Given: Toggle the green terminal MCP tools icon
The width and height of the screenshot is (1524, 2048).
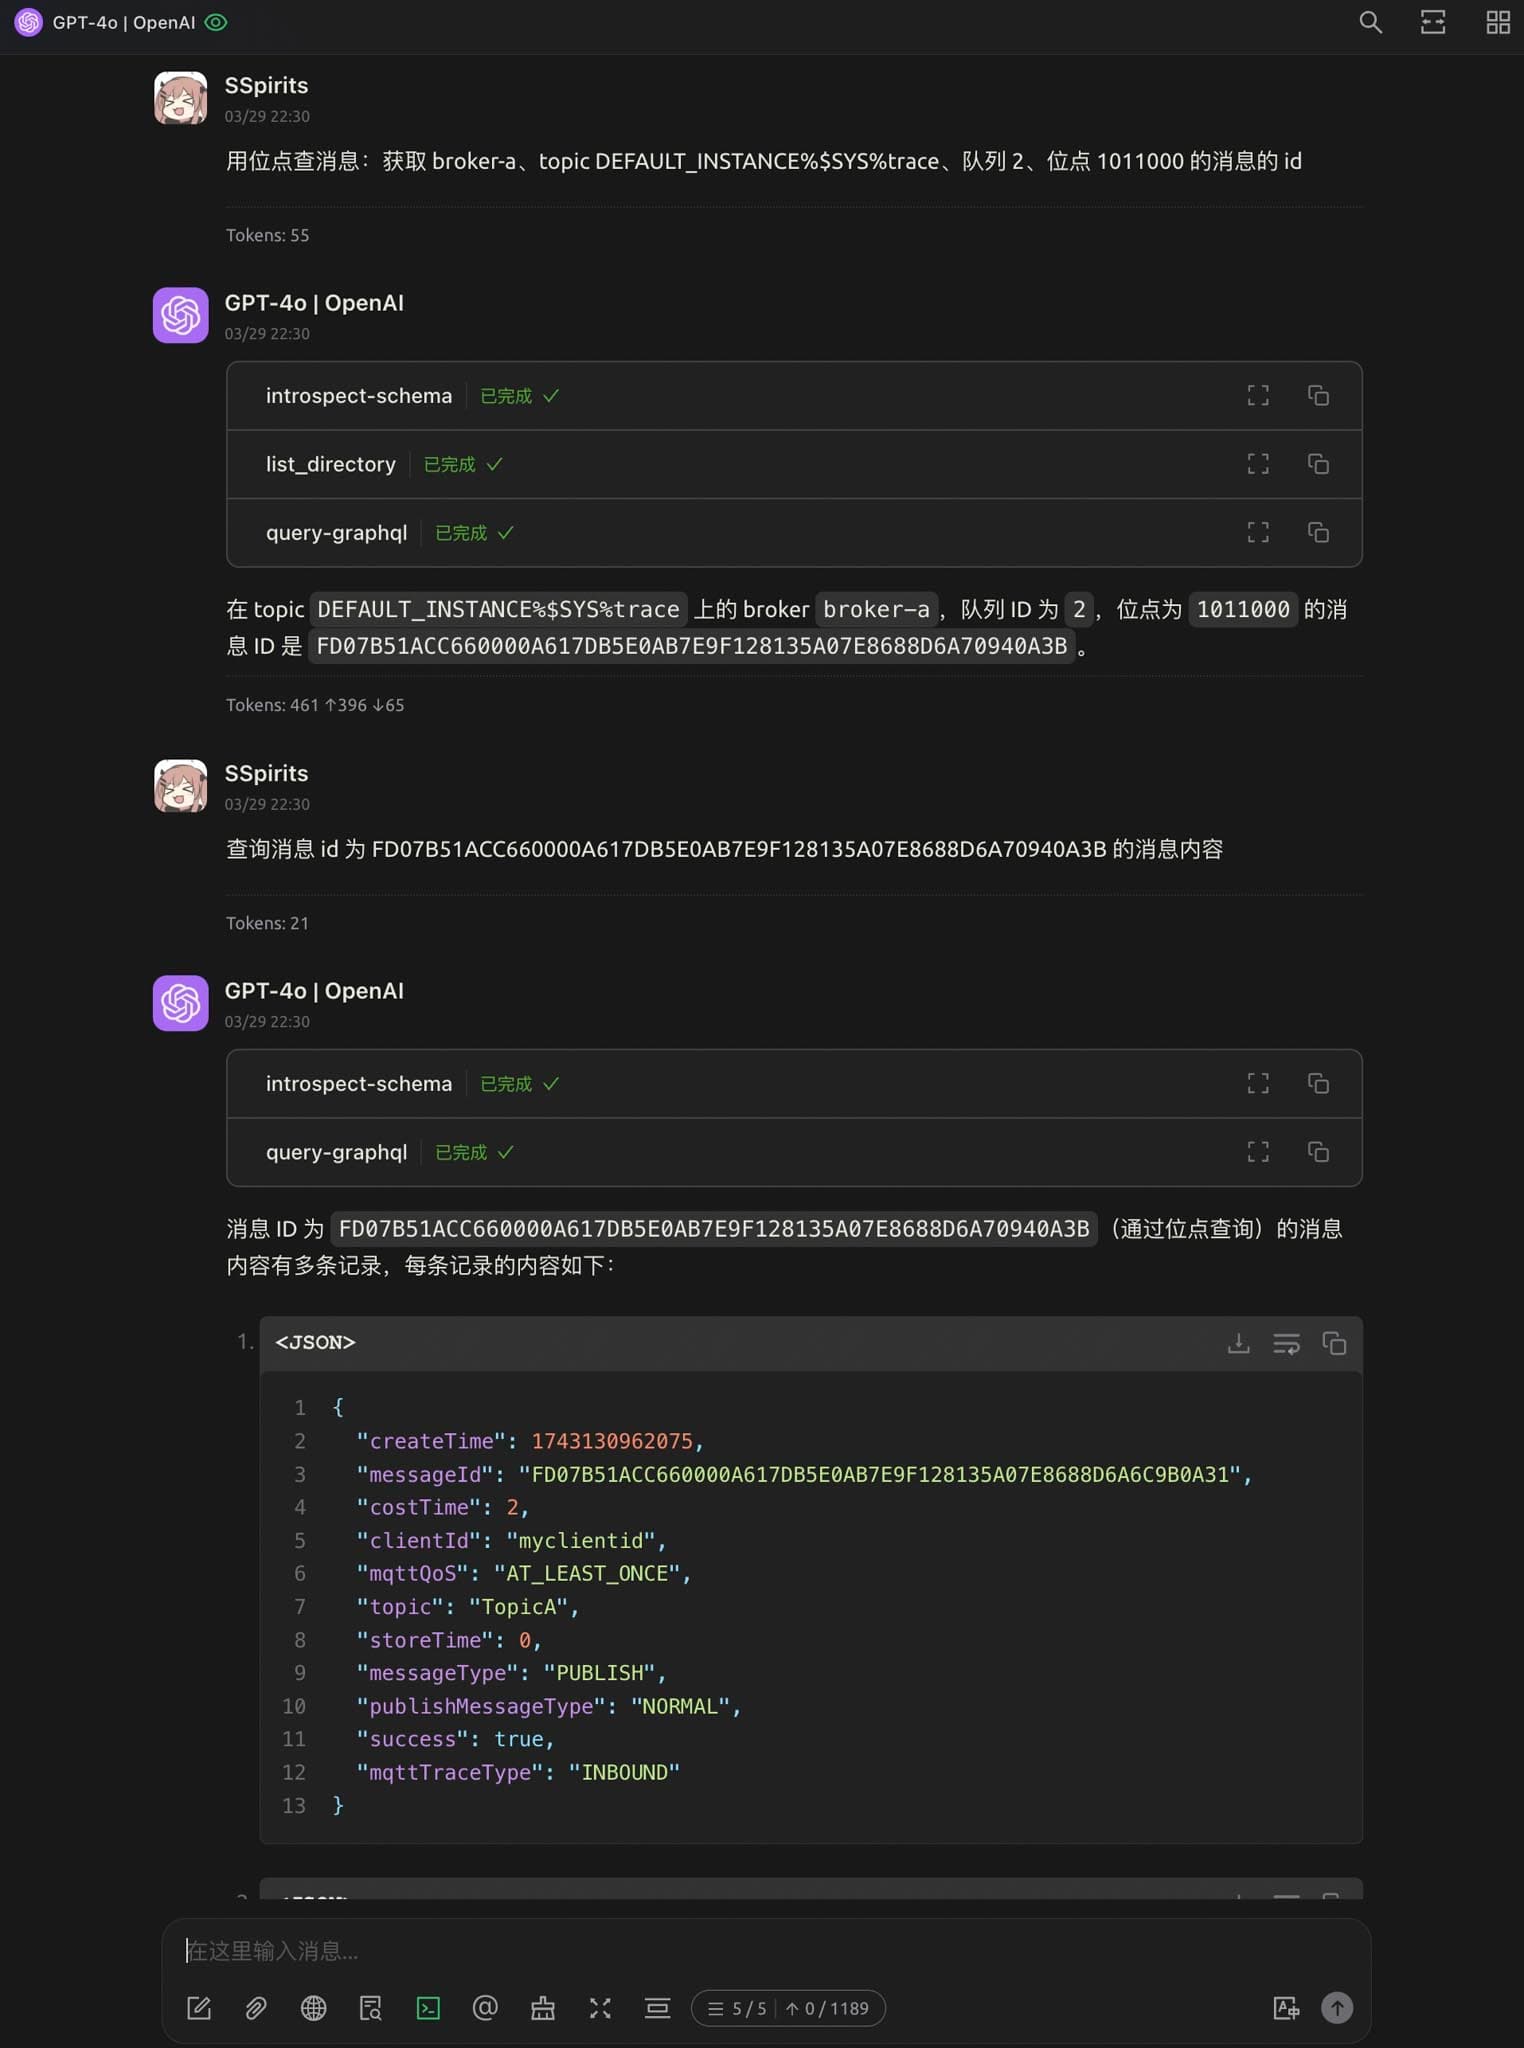Looking at the screenshot, I should [428, 2008].
